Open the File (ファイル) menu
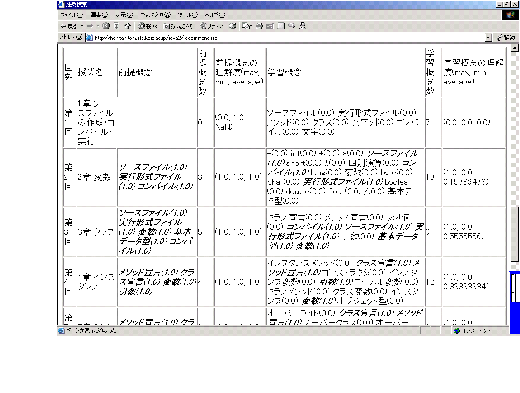This screenshot has height=393, width=520. pos(72,15)
